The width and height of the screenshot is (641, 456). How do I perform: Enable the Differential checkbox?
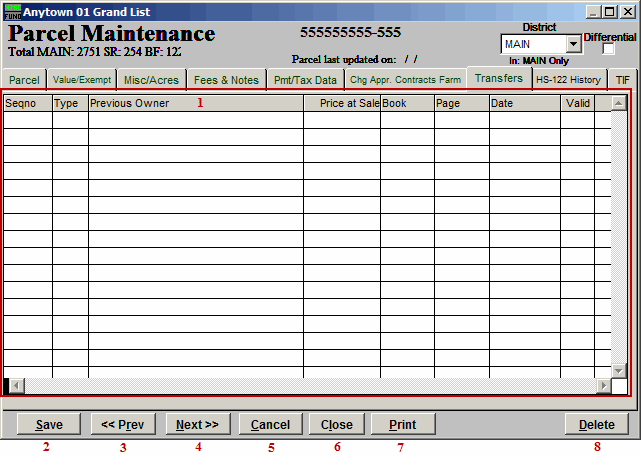(609, 49)
